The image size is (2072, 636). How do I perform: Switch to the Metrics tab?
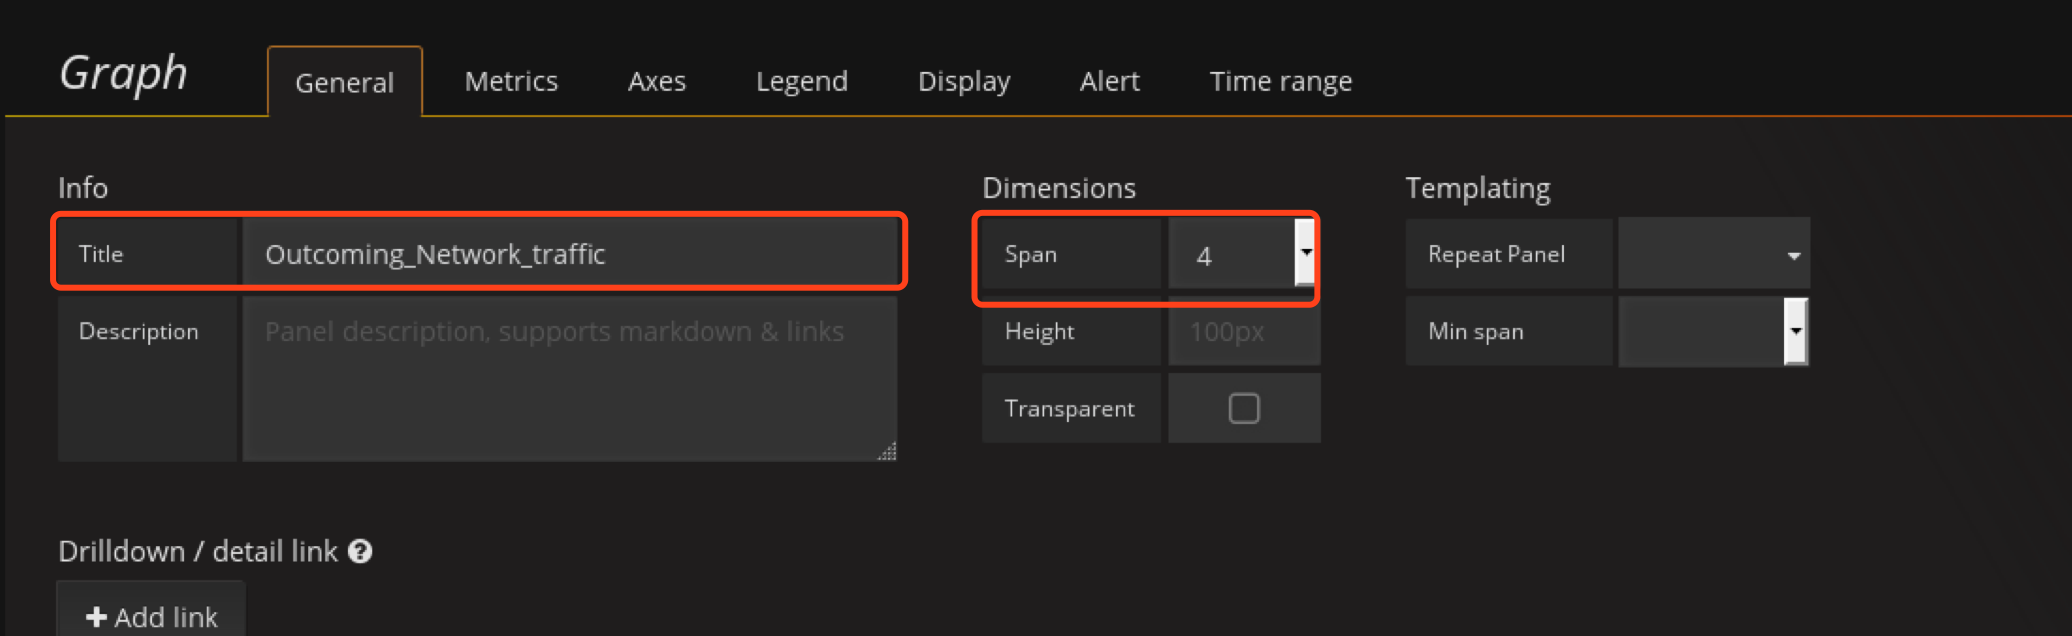(511, 81)
